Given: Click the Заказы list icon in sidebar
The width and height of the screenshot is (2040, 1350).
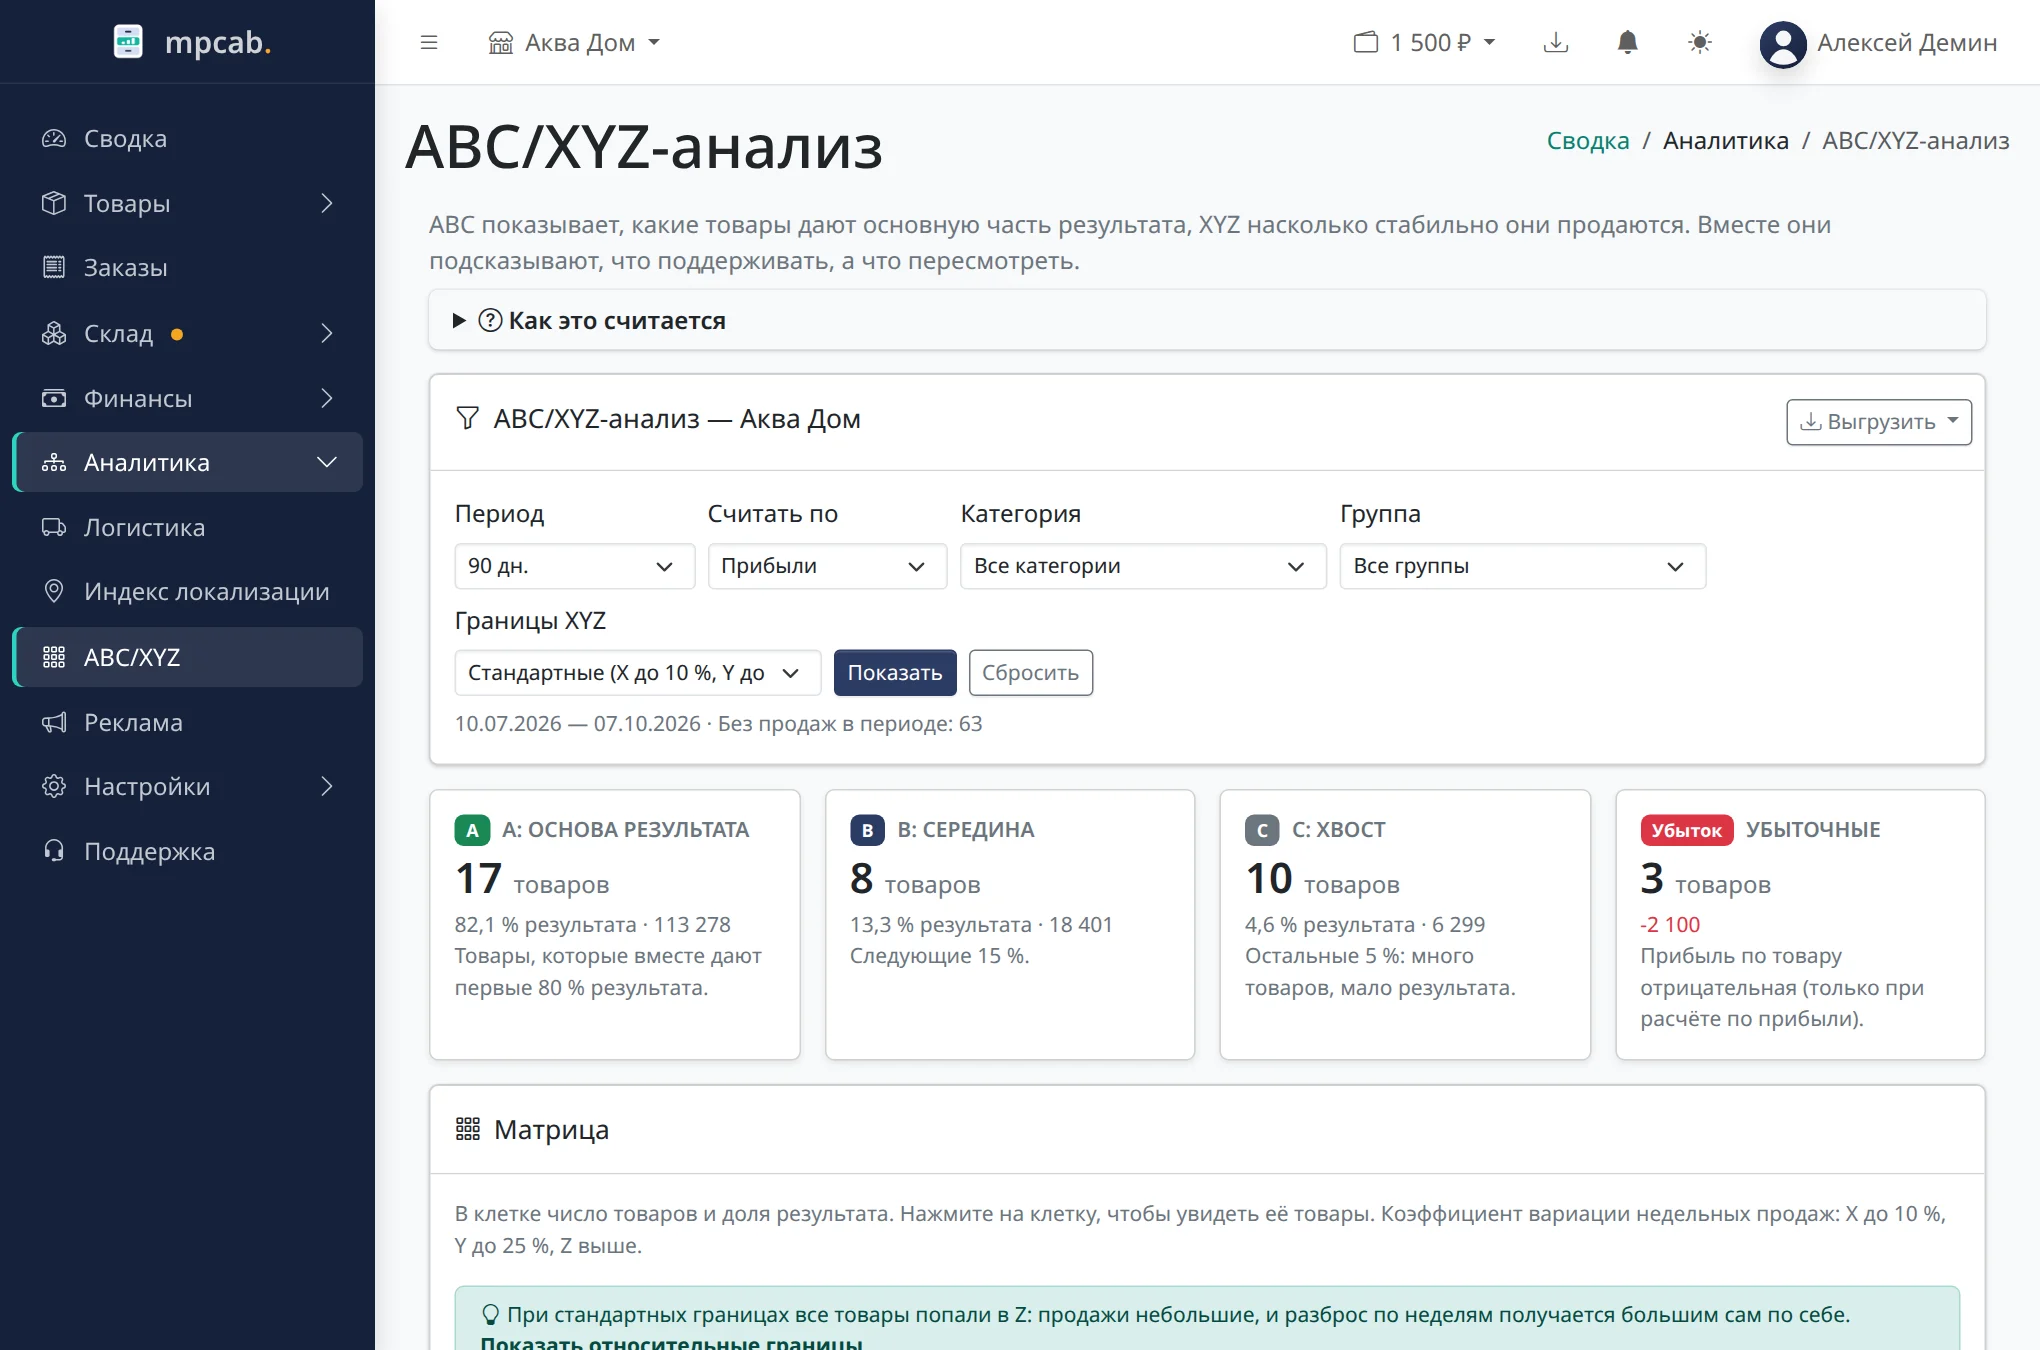Looking at the screenshot, I should pos(54,267).
